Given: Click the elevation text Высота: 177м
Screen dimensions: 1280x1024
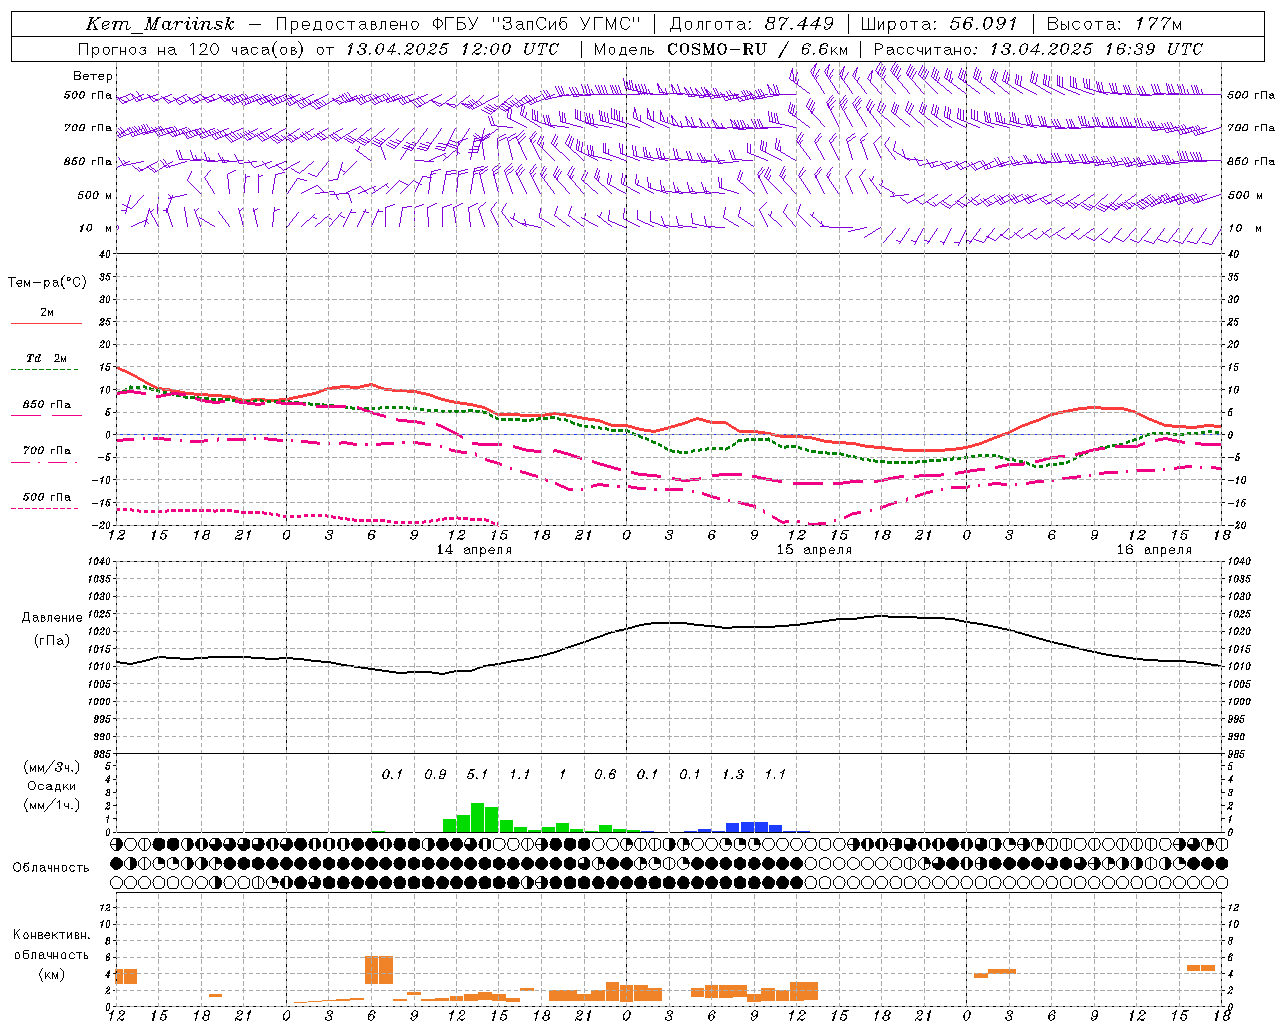Looking at the screenshot, I should 1114,24.
